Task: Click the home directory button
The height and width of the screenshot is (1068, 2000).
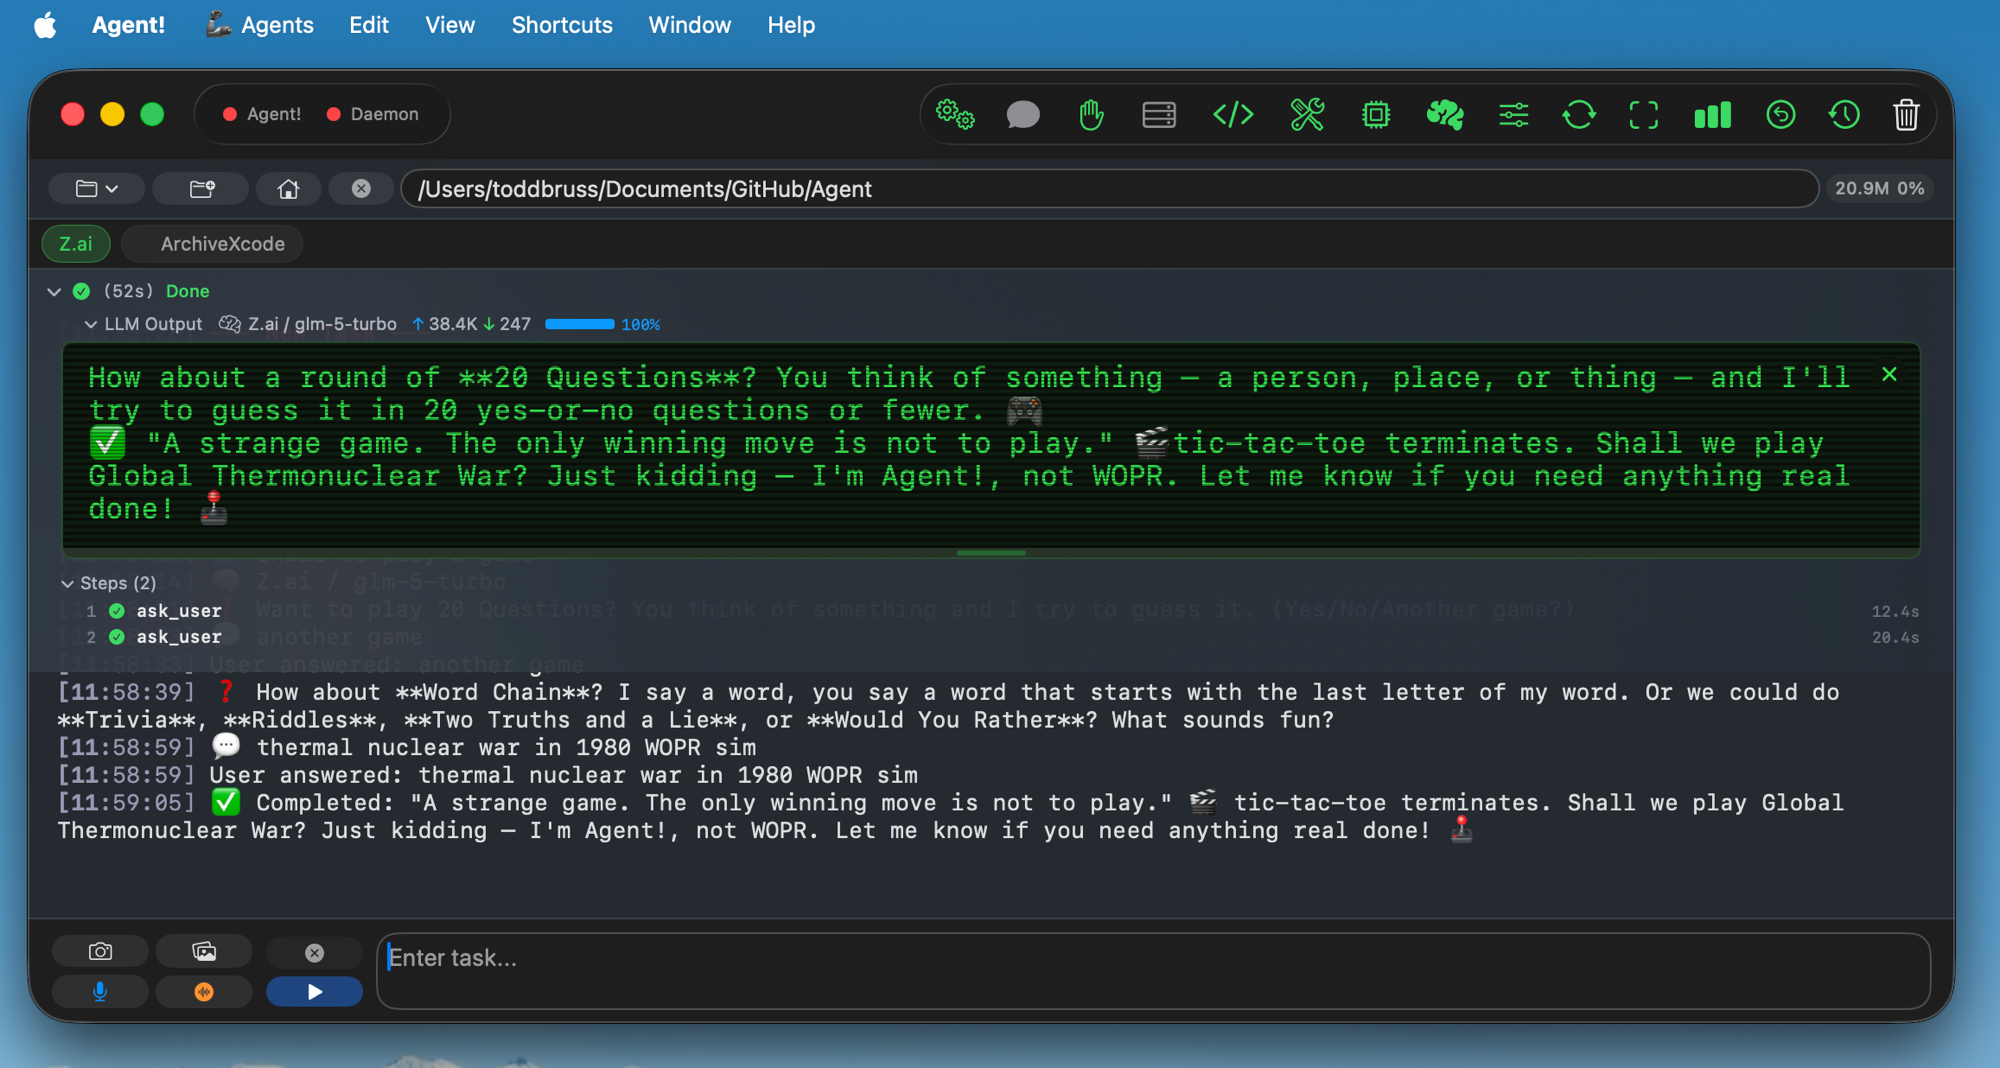Action: pos(288,189)
